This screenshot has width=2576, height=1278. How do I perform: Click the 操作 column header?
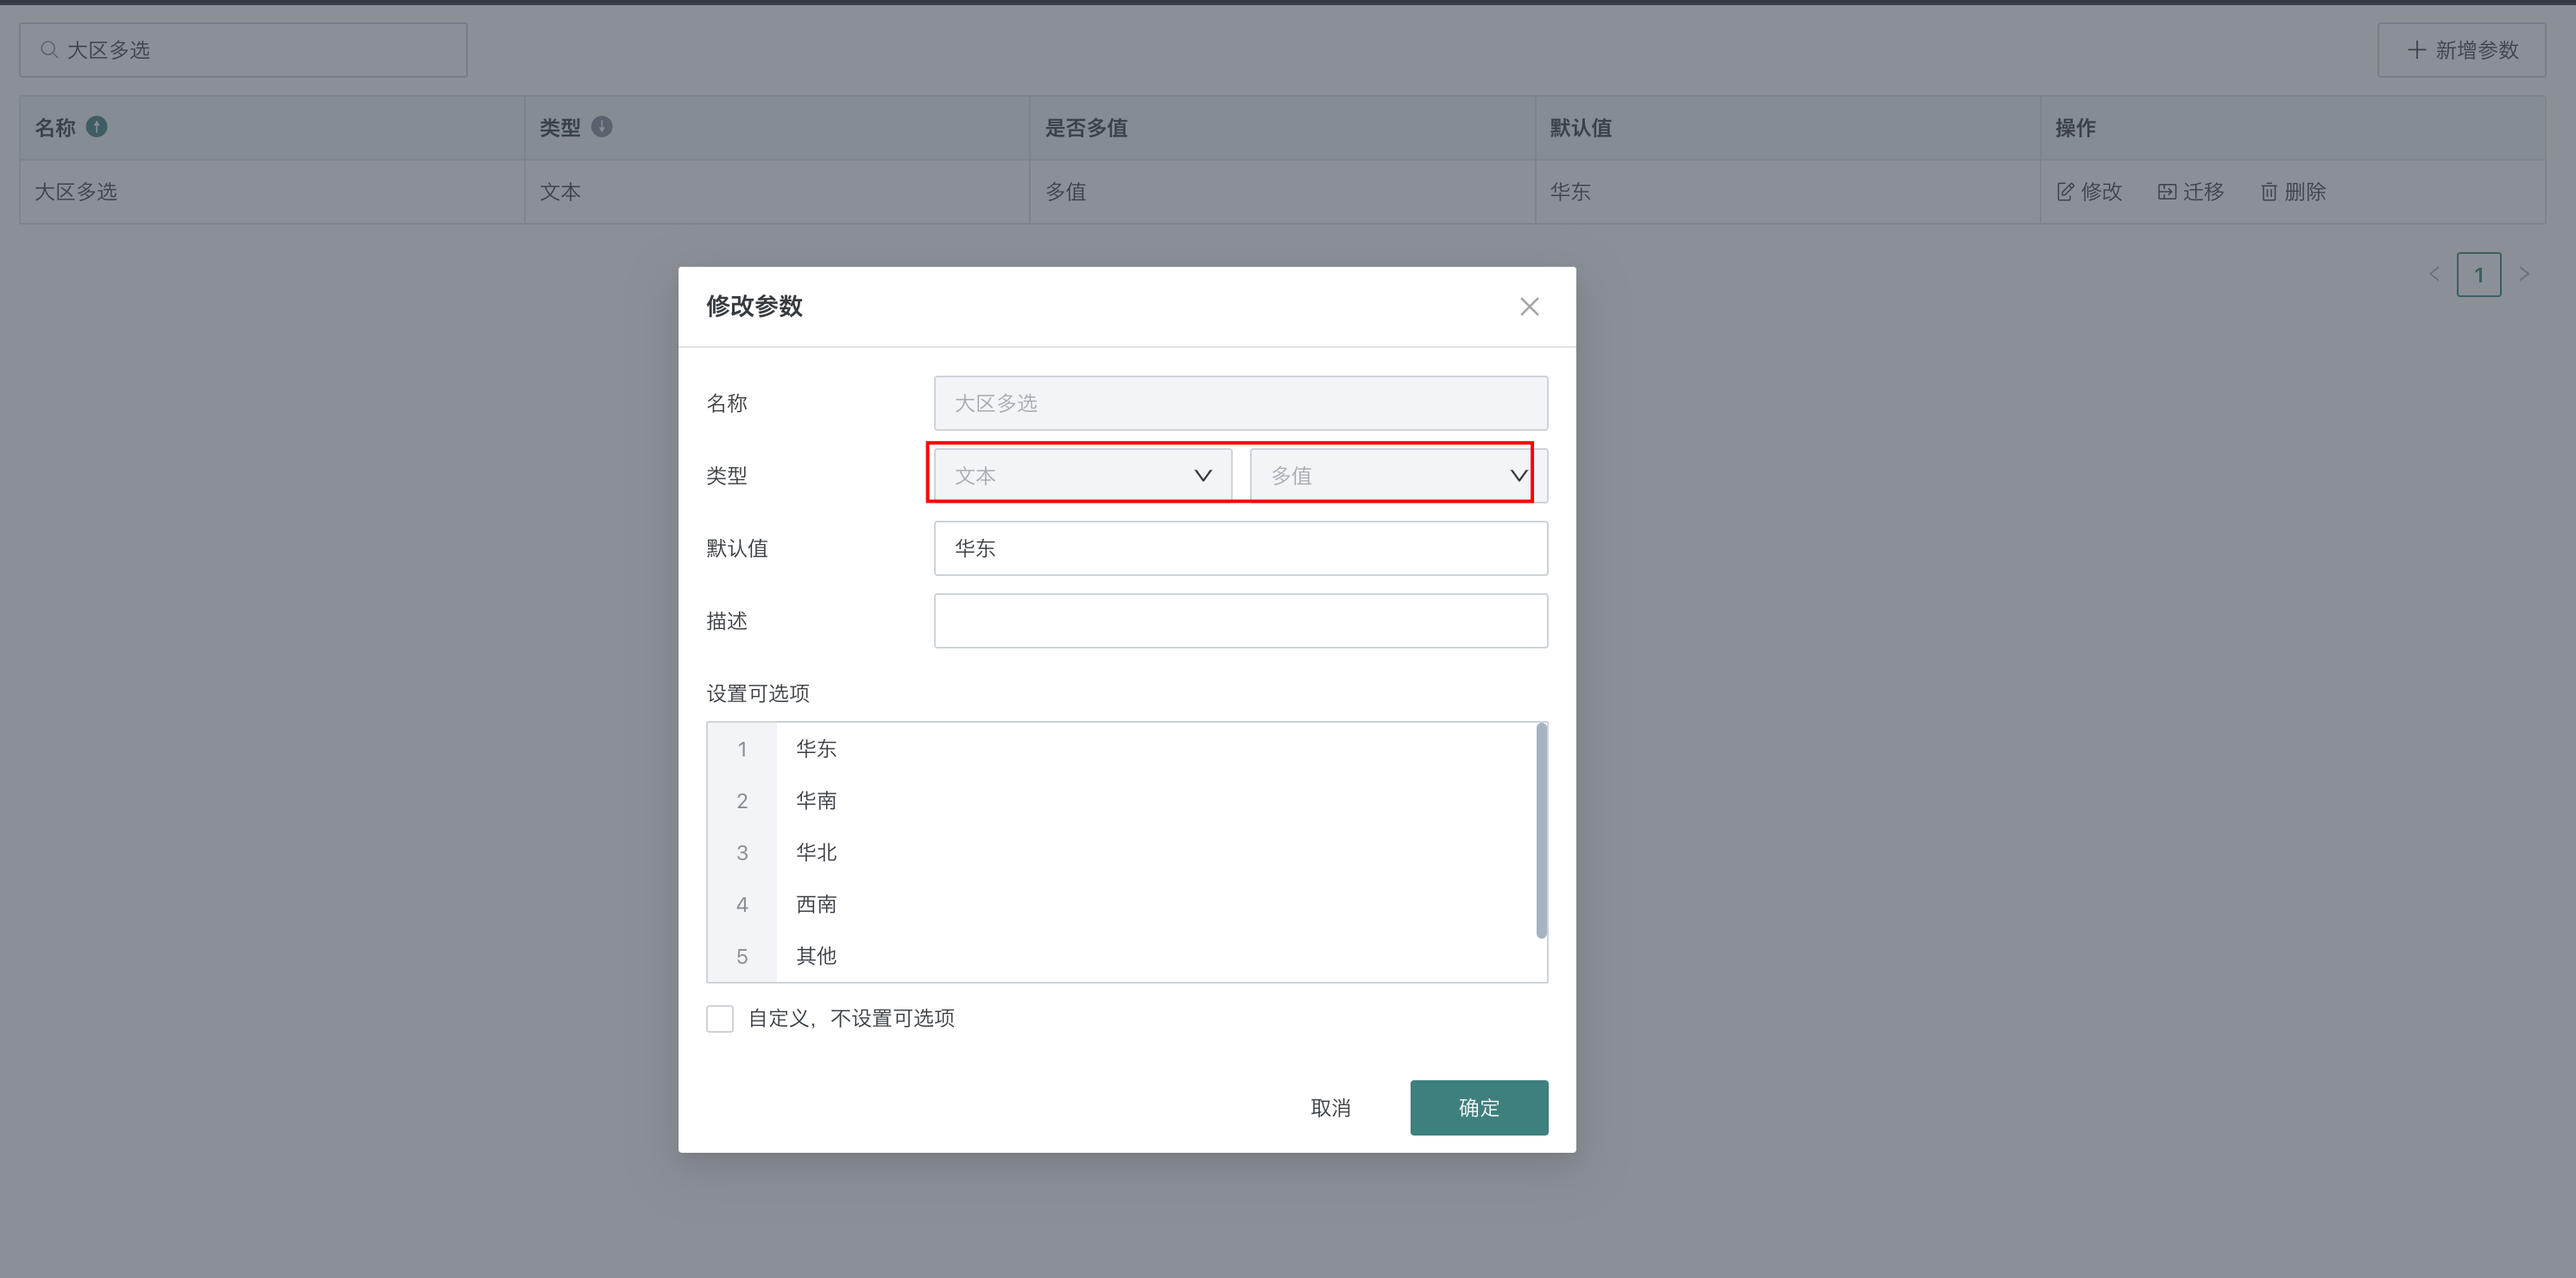(2292, 127)
